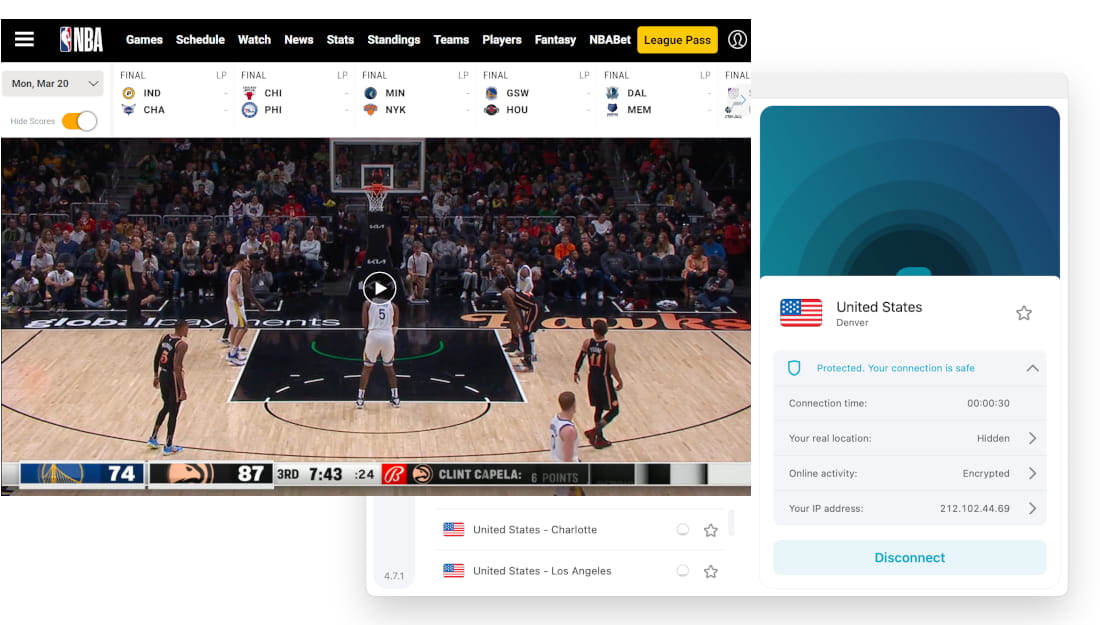Viewport: 1100px width, 625px height.
Task: Collapse the Protected connection details
Action: pos(1033,368)
